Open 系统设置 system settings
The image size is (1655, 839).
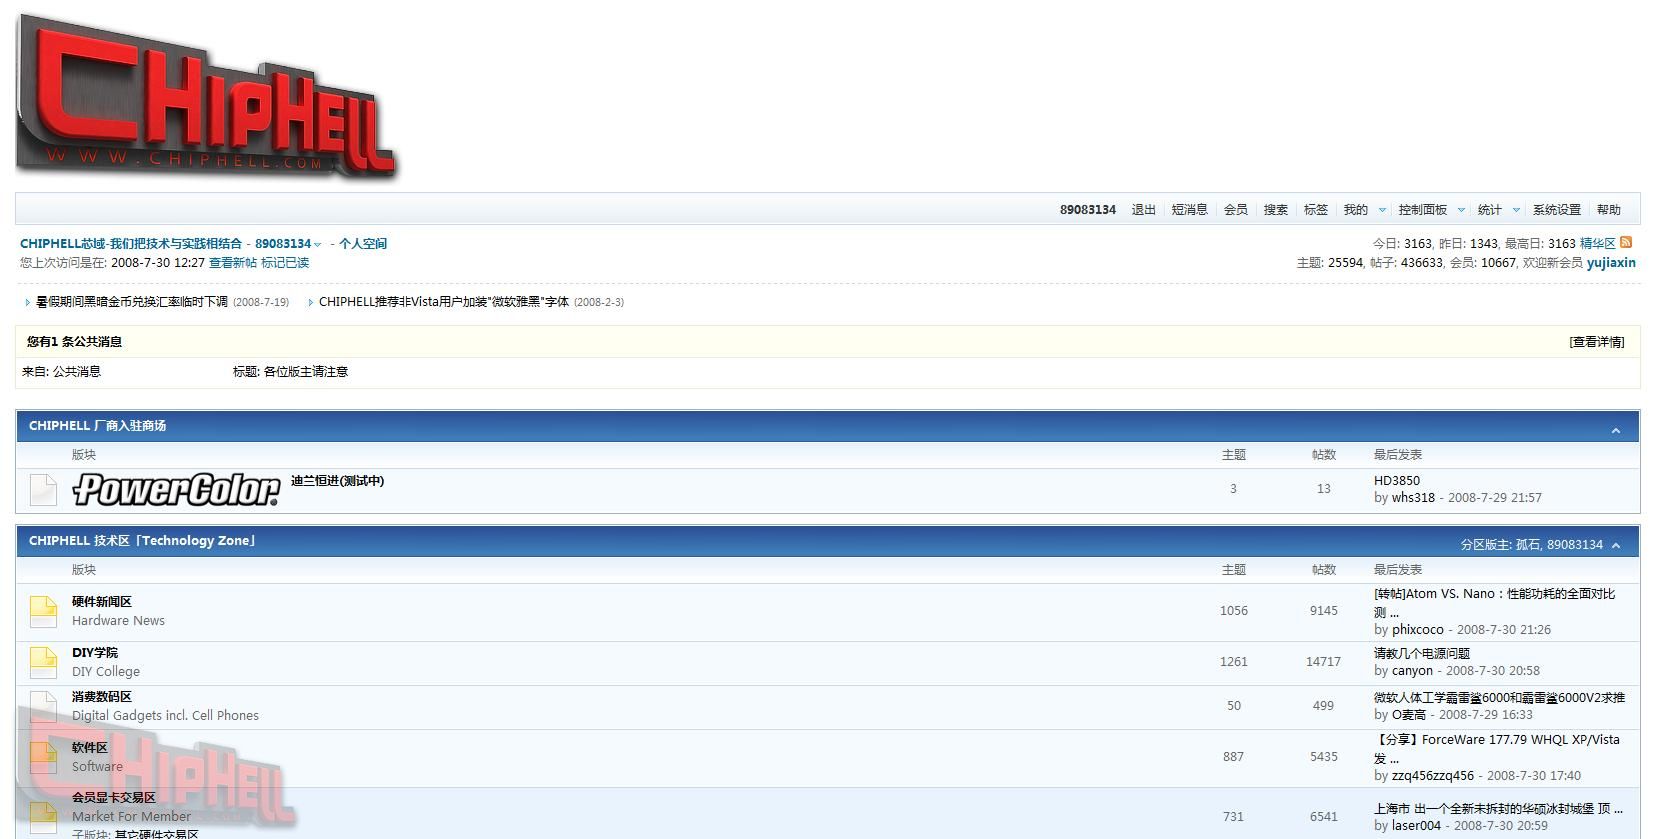[x=1556, y=210]
